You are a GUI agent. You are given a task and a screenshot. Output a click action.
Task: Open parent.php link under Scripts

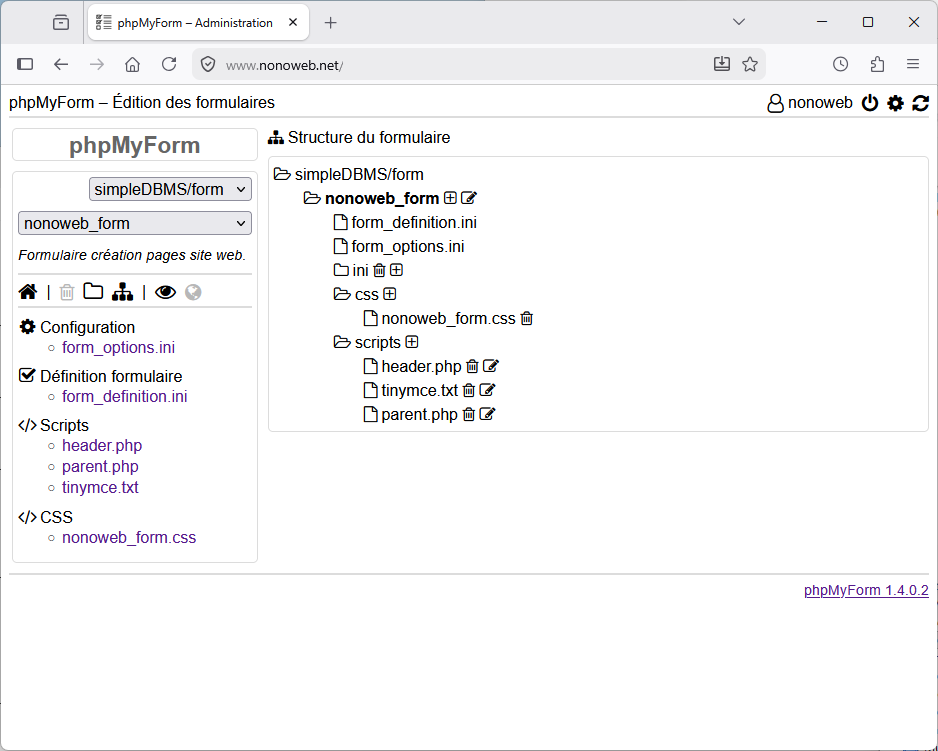click(100, 467)
